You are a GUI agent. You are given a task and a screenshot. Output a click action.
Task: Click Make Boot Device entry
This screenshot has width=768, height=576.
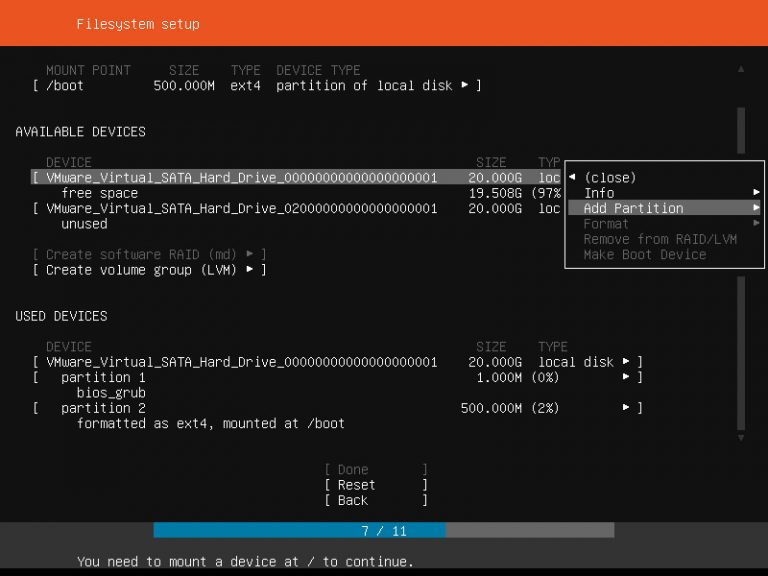click(645, 255)
